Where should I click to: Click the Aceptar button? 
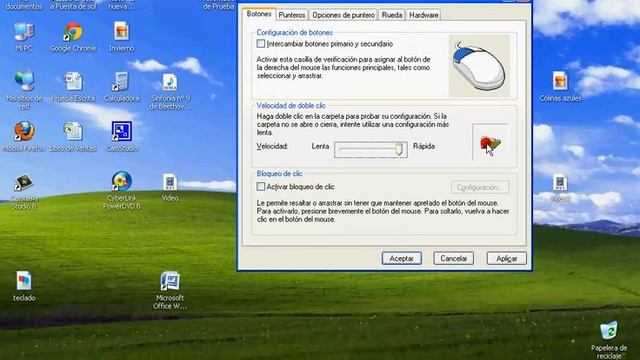(402, 258)
